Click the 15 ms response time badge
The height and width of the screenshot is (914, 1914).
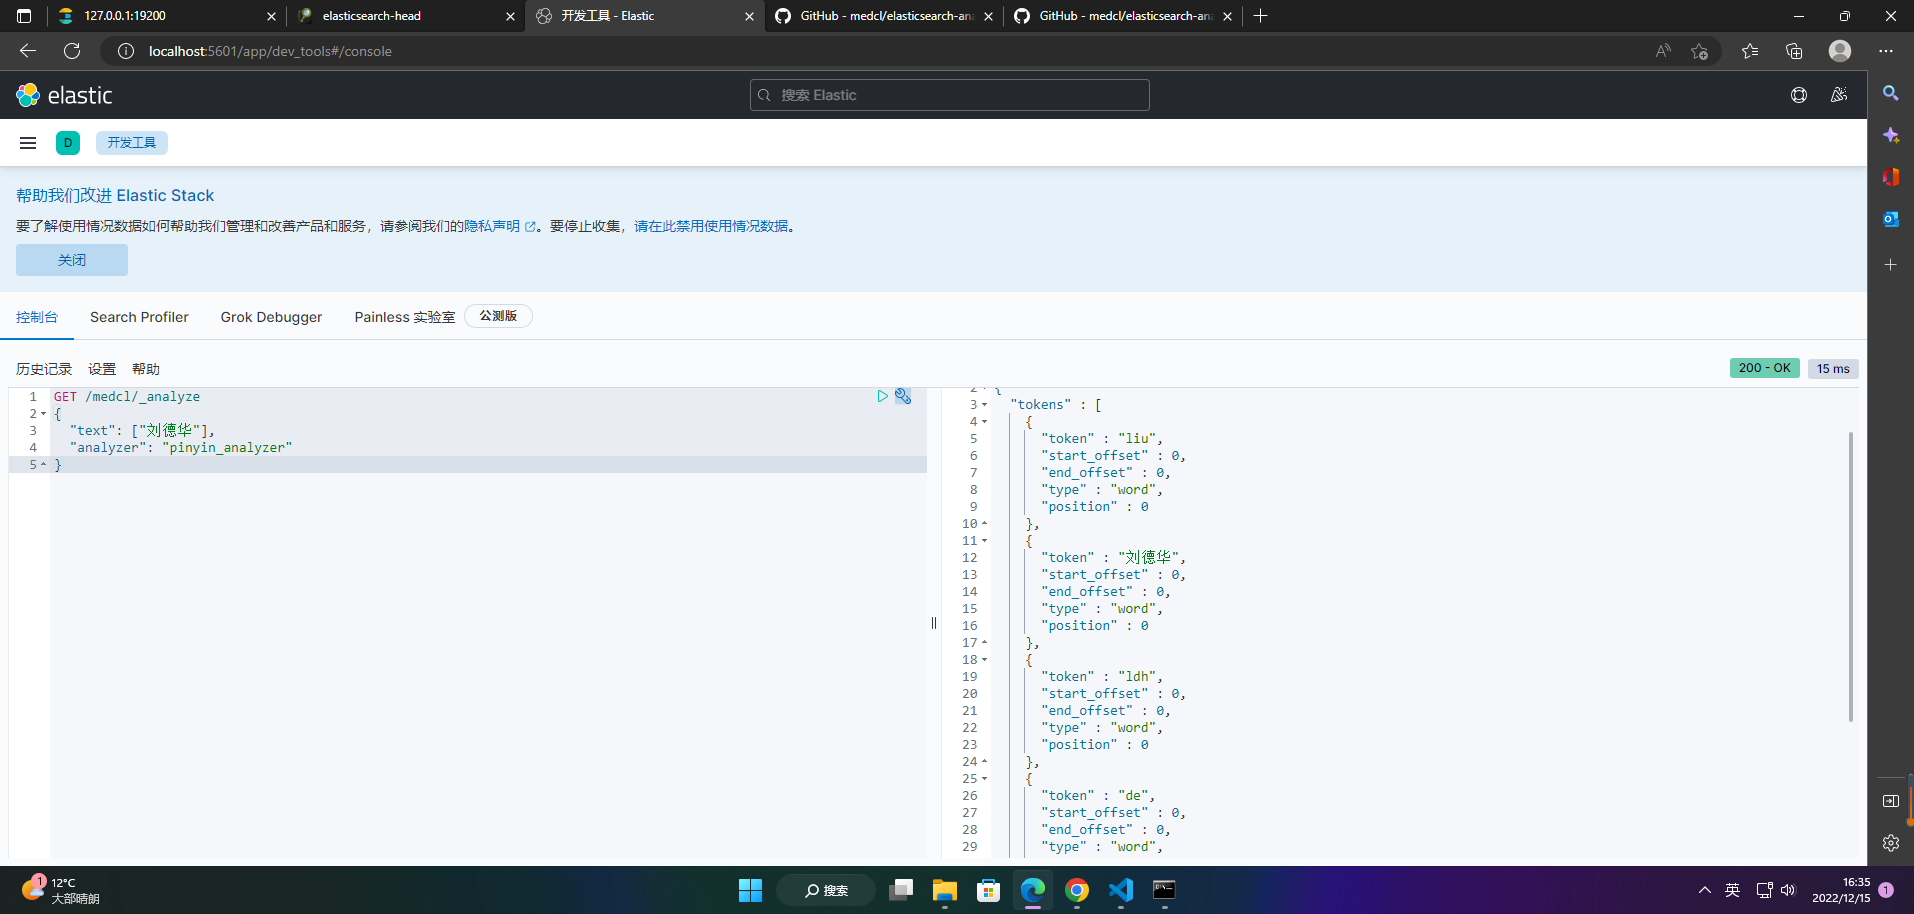1833,368
